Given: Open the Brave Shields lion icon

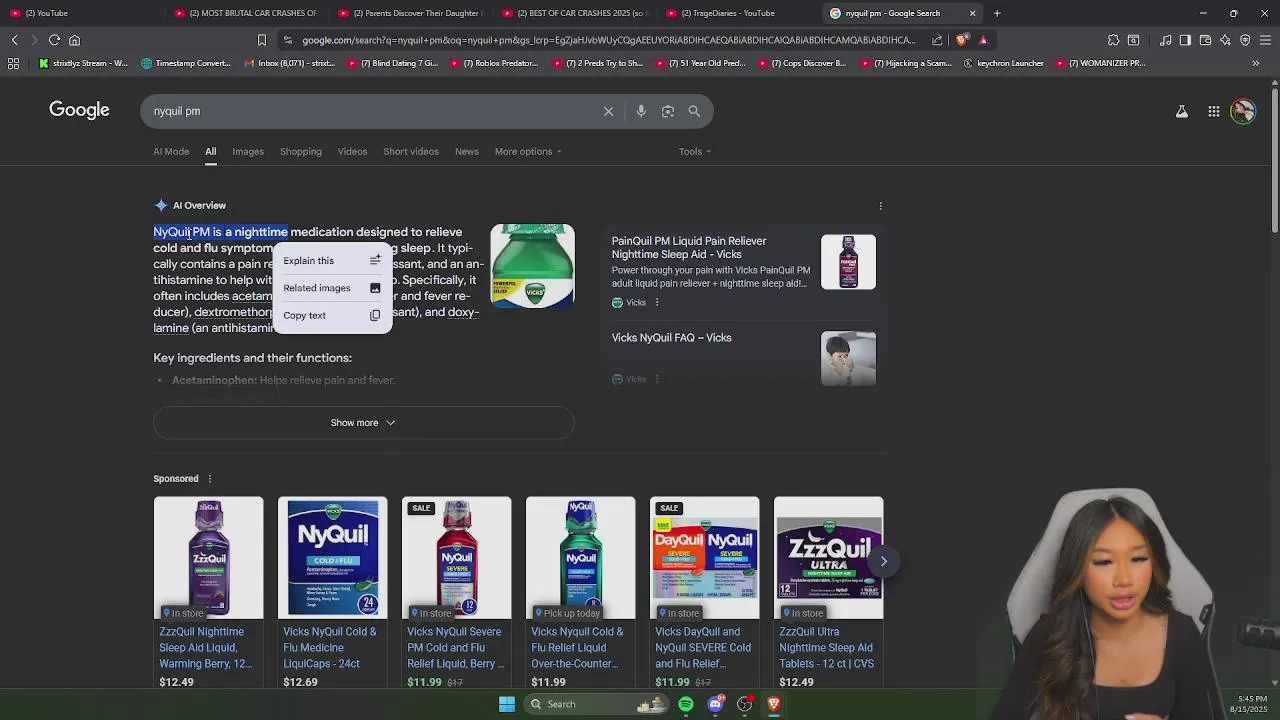Looking at the screenshot, I should 962,40.
